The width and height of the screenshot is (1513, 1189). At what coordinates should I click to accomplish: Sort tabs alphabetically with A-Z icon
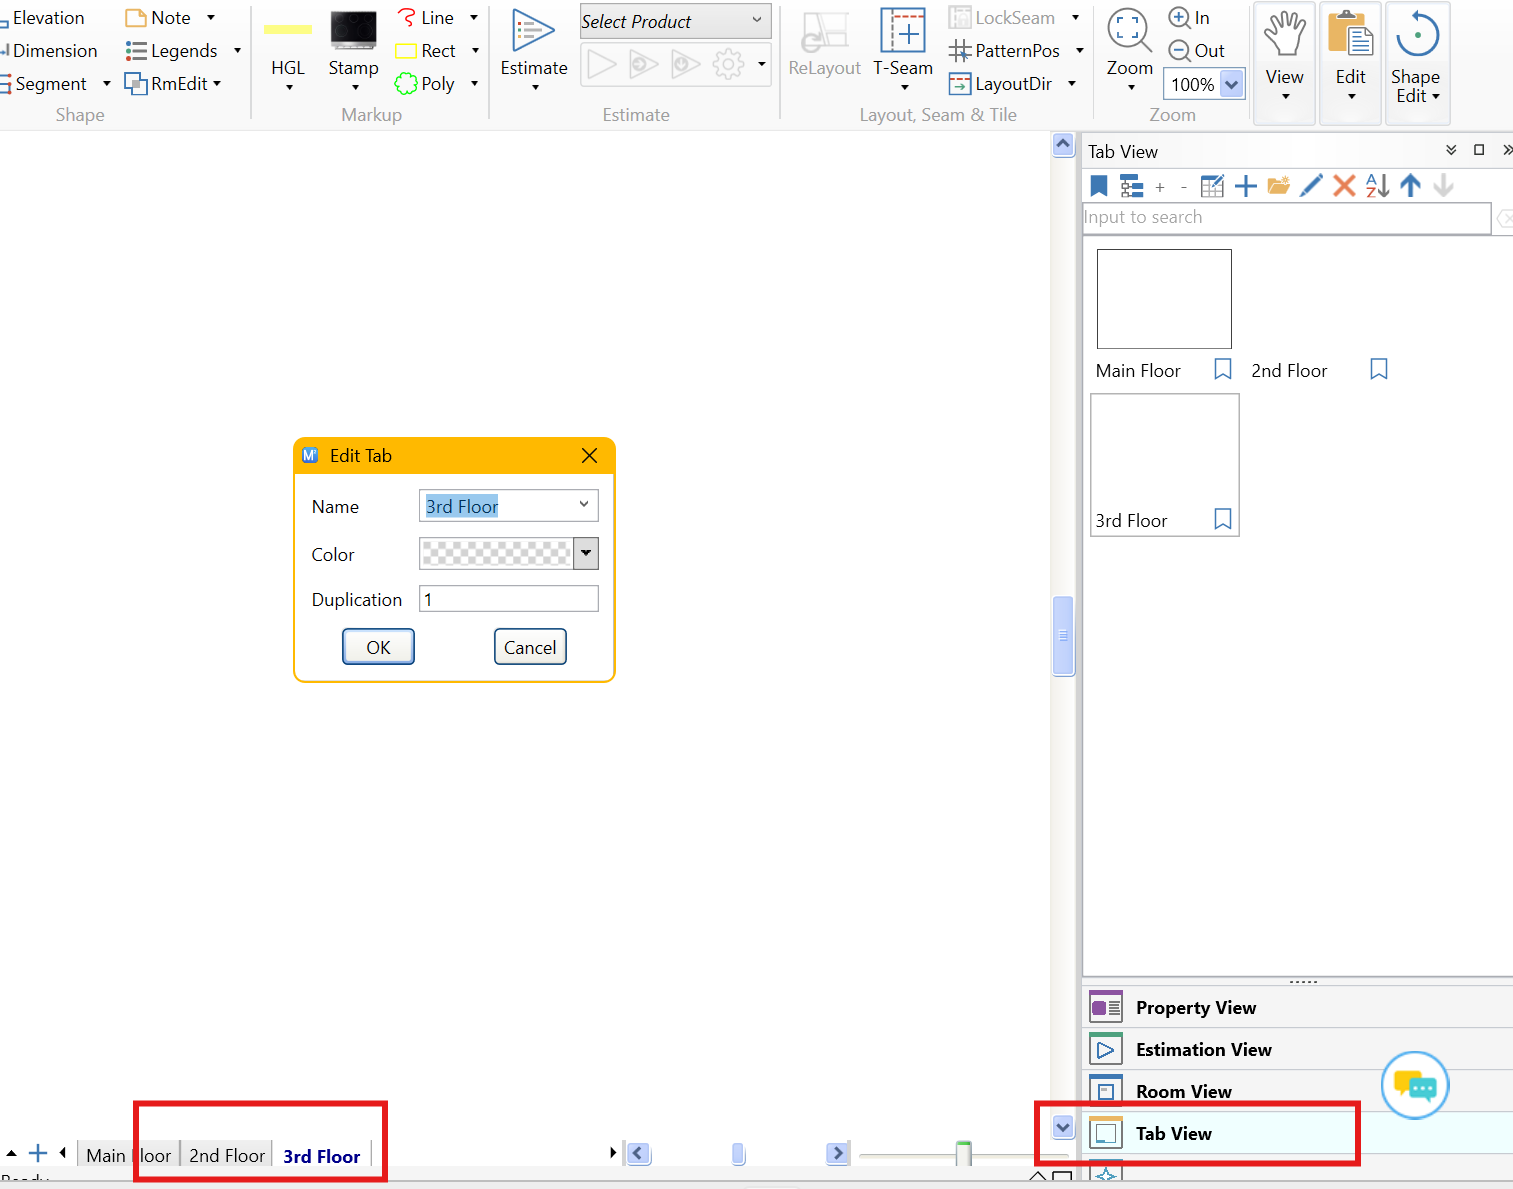(1377, 186)
